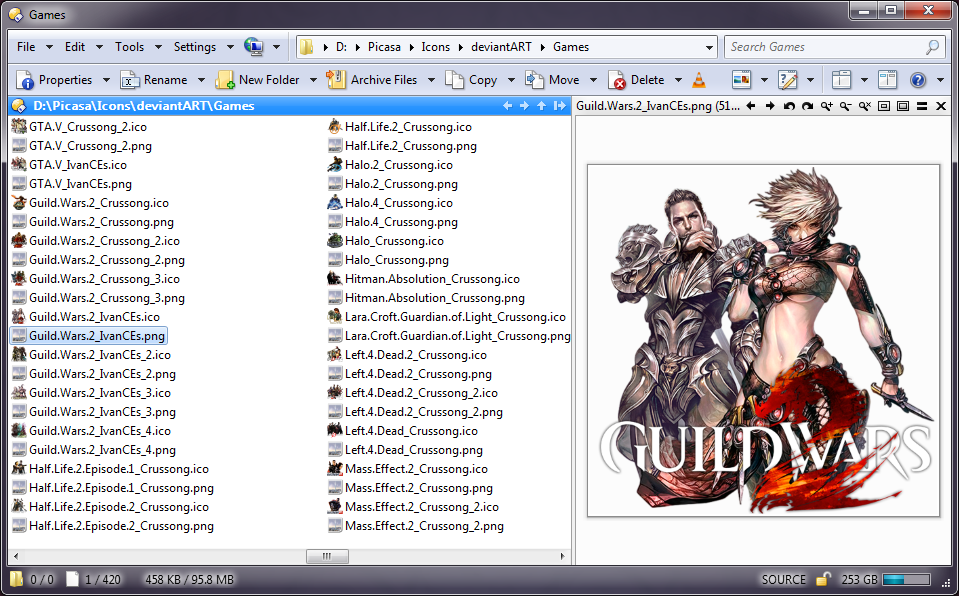
Task: Click the Copy toolbar button
Action: 471,80
